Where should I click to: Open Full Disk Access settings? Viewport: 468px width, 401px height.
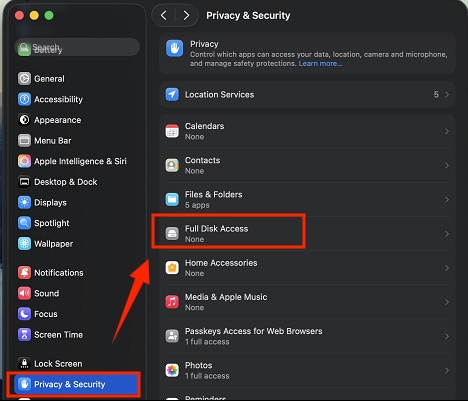pyautogui.click(x=307, y=234)
